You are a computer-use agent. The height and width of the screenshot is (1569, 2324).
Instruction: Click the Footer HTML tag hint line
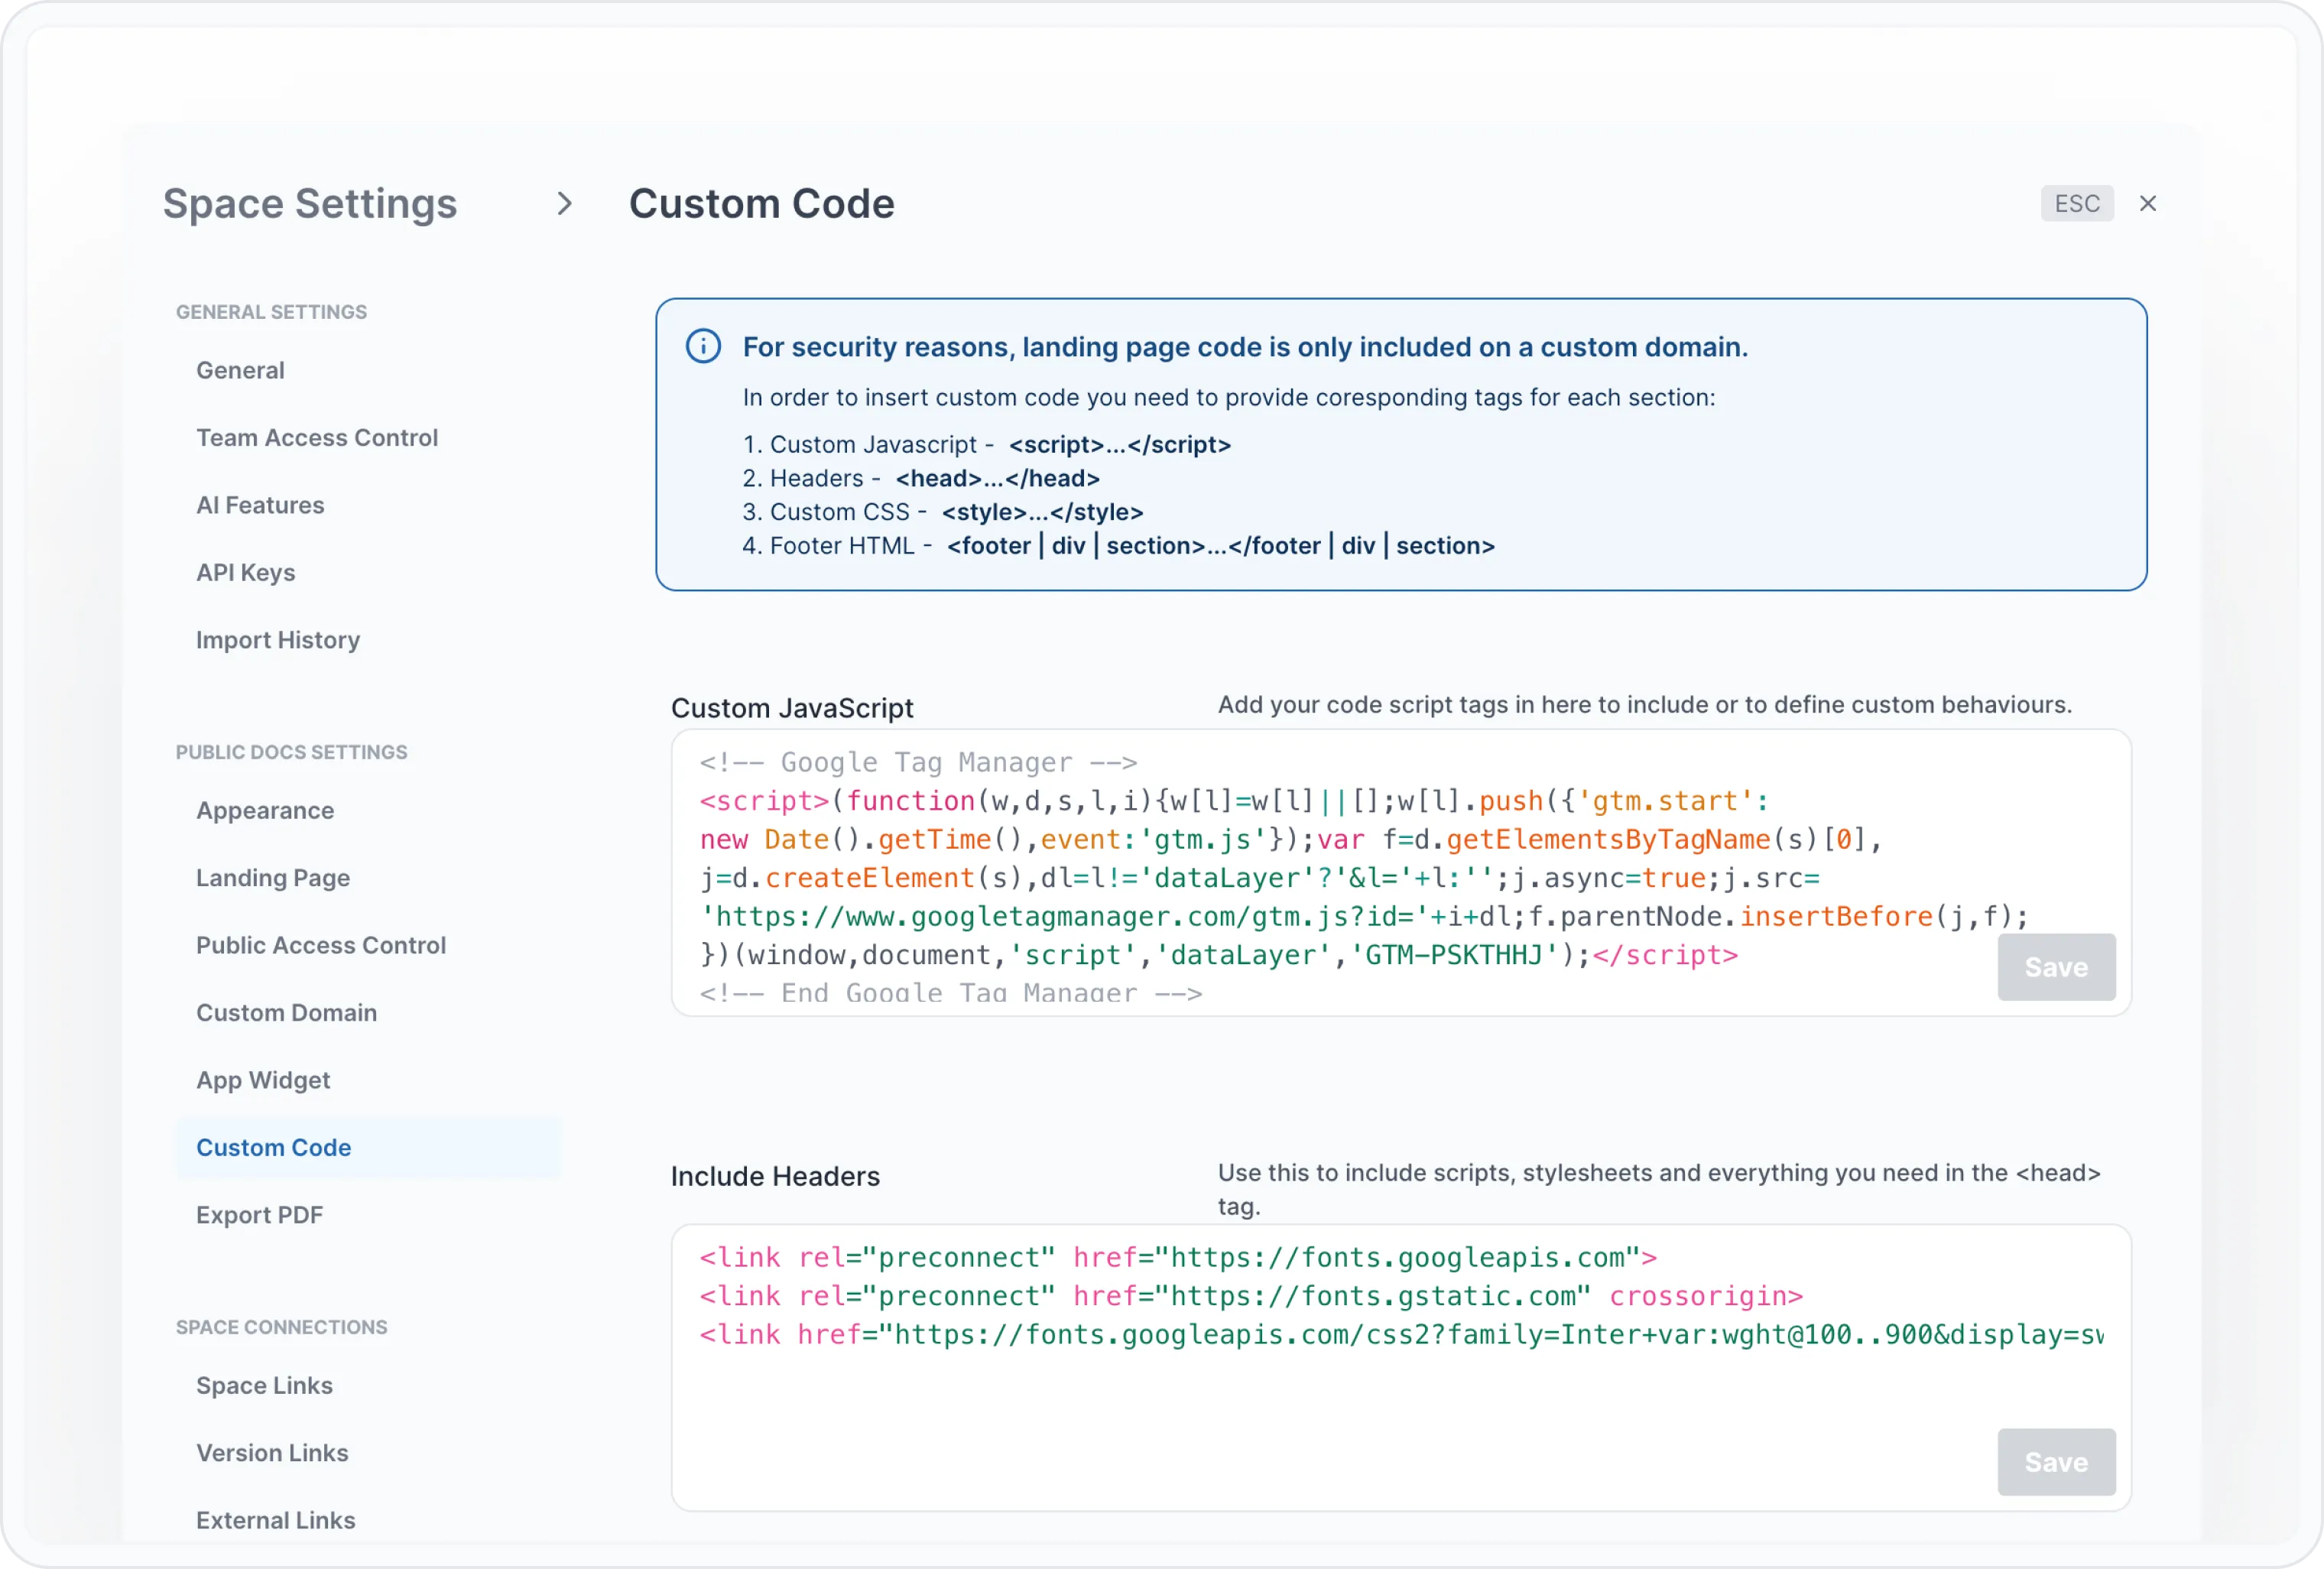(1119, 546)
